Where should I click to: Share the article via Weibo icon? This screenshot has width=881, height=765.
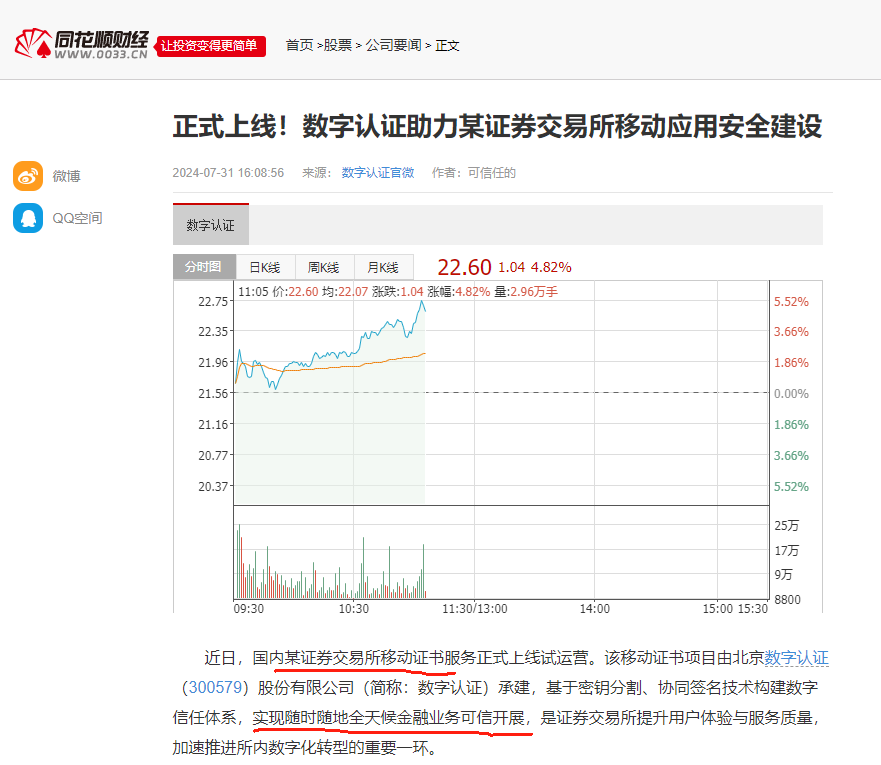click(28, 176)
